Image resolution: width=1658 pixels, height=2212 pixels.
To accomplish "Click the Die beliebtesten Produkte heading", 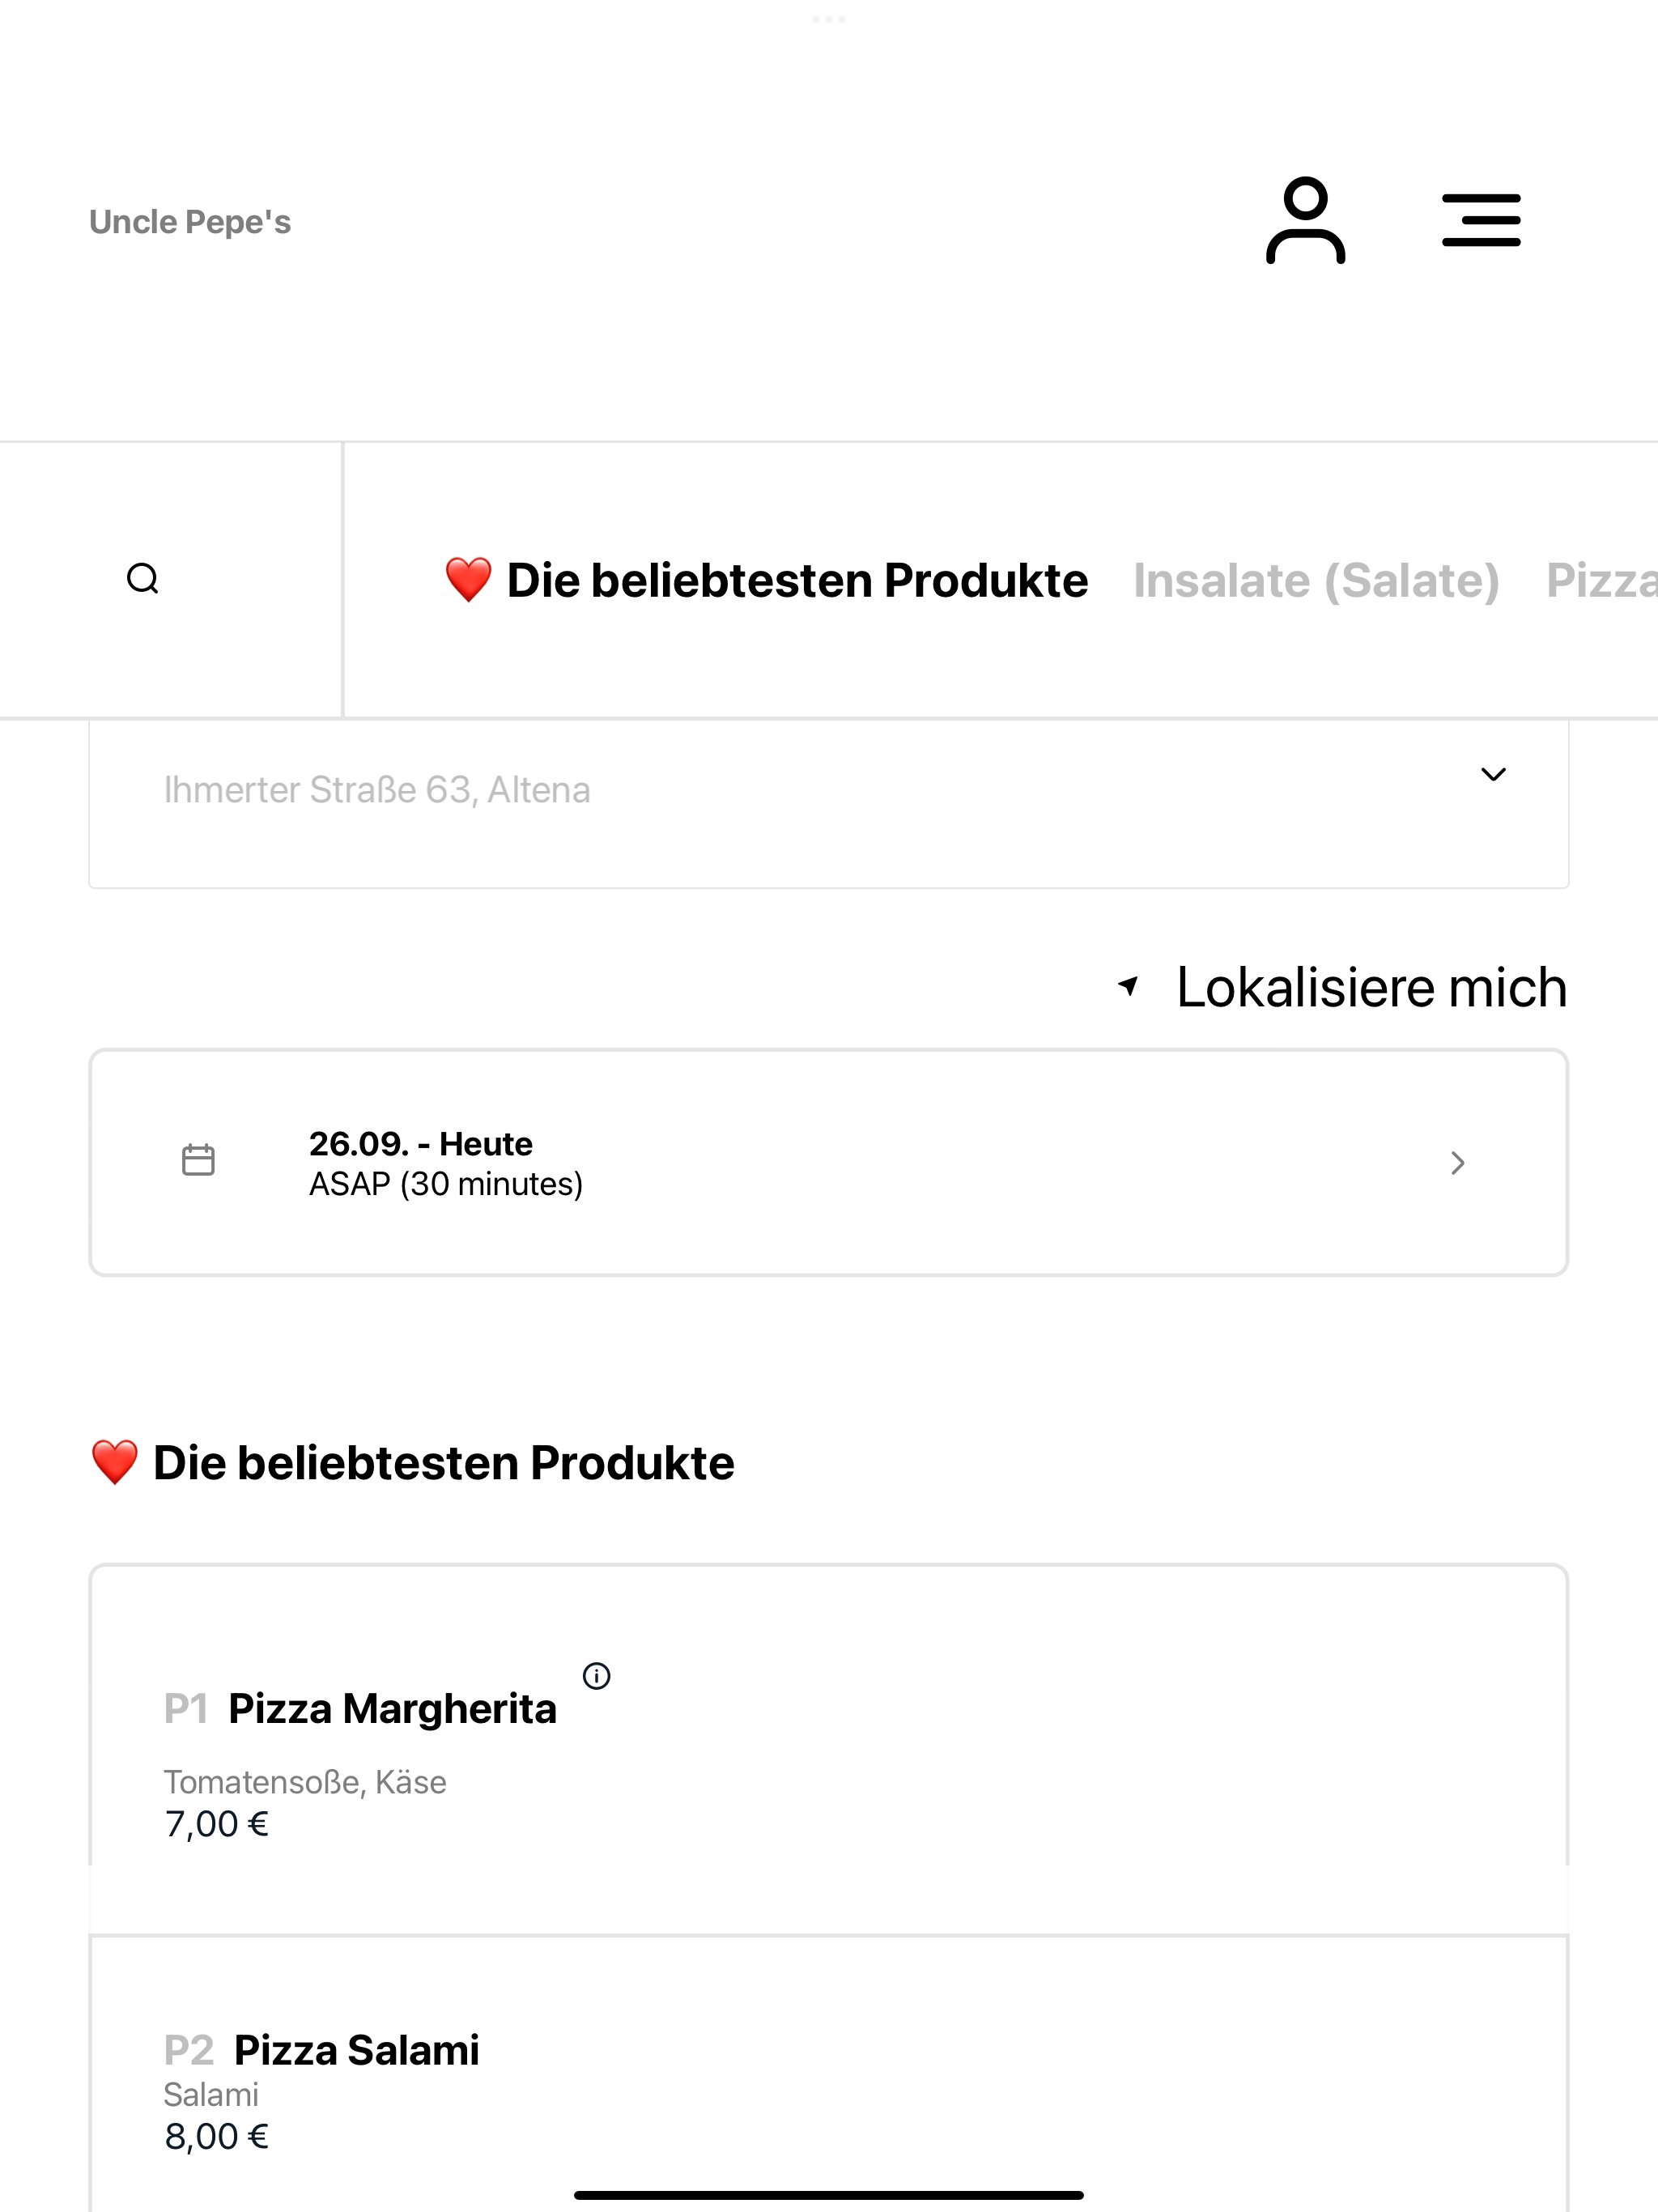I will 443,1463.
